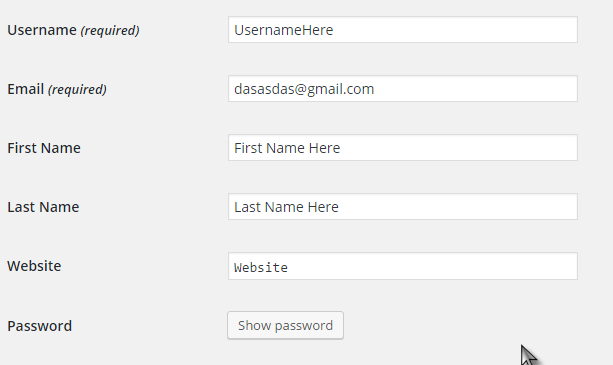Screen dimensions: 613x365
Task: Place cursor in the "UsernameHere" text
Action: (x=283, y=30)
